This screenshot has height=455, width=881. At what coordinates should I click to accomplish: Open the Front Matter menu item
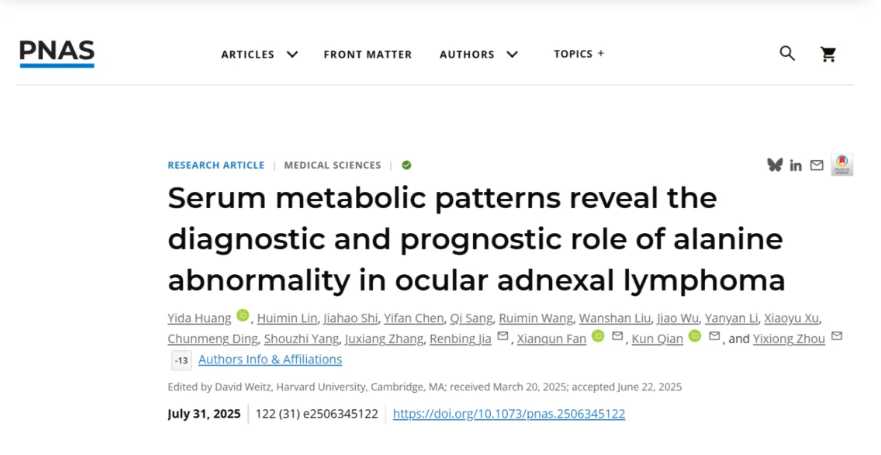[x=367, y=54]
